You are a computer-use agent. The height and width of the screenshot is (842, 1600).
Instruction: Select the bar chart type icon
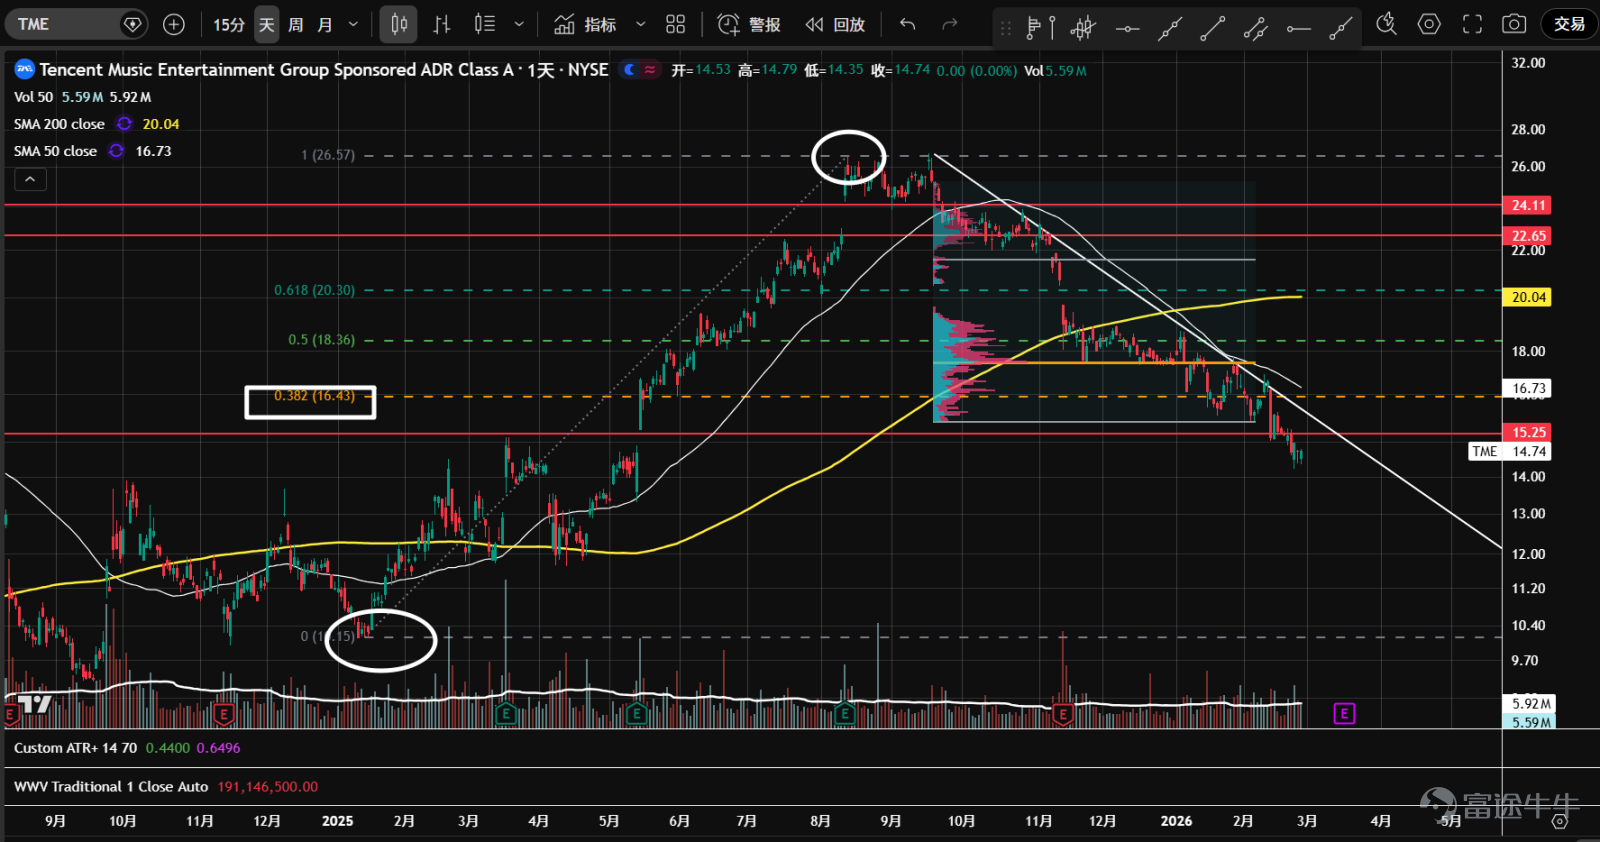(x=442, y=24)
